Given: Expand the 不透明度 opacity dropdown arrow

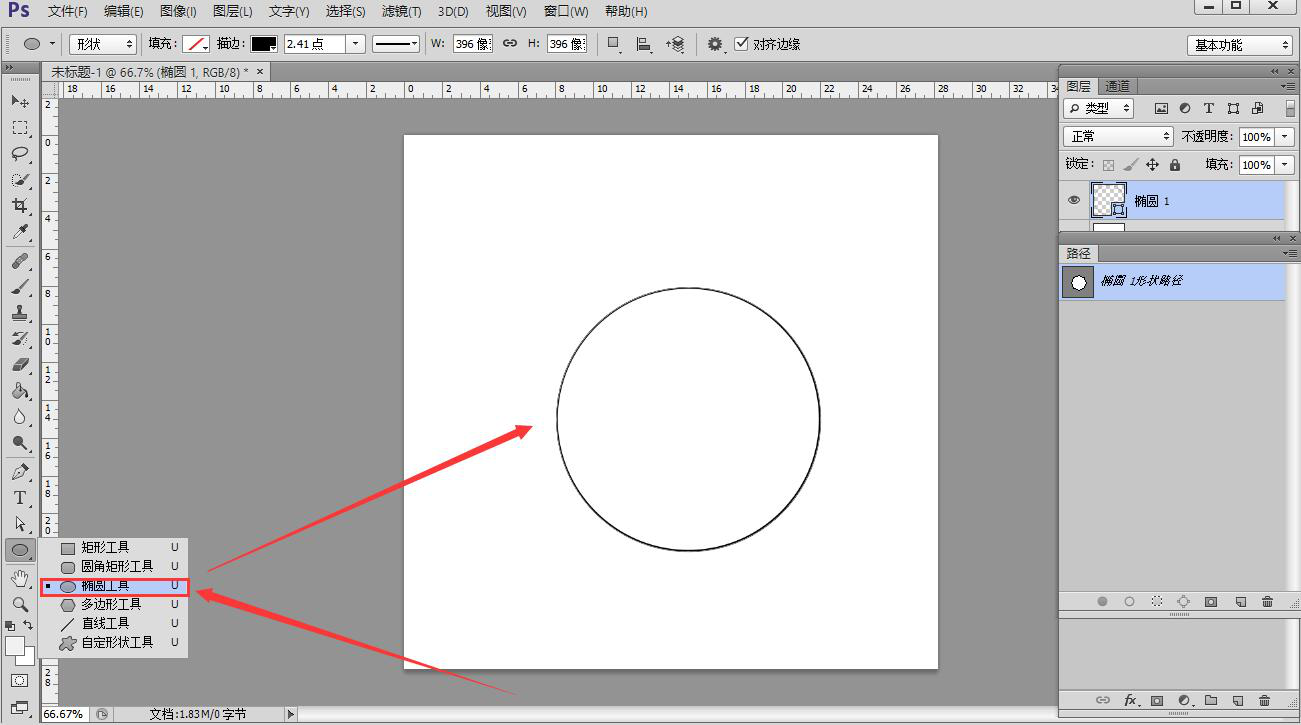Looking at the screenshot, I should [x=1284, y=137].
